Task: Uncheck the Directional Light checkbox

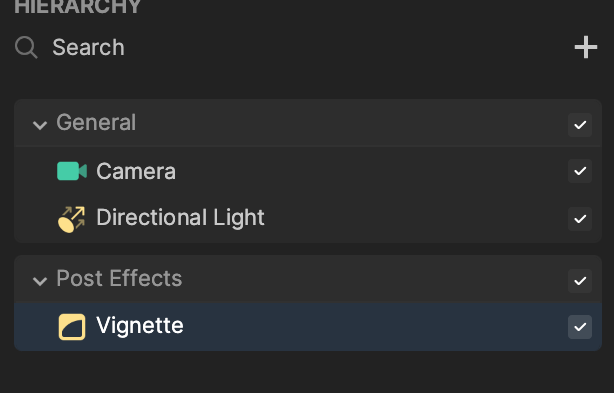Action: (580, 219)
